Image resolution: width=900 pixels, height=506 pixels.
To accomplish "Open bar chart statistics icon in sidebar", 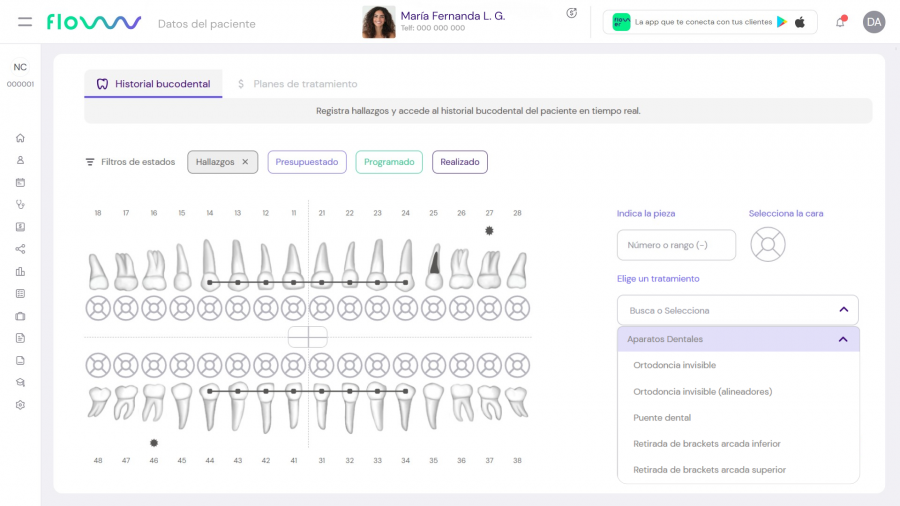I will click(x=20, y=271).
